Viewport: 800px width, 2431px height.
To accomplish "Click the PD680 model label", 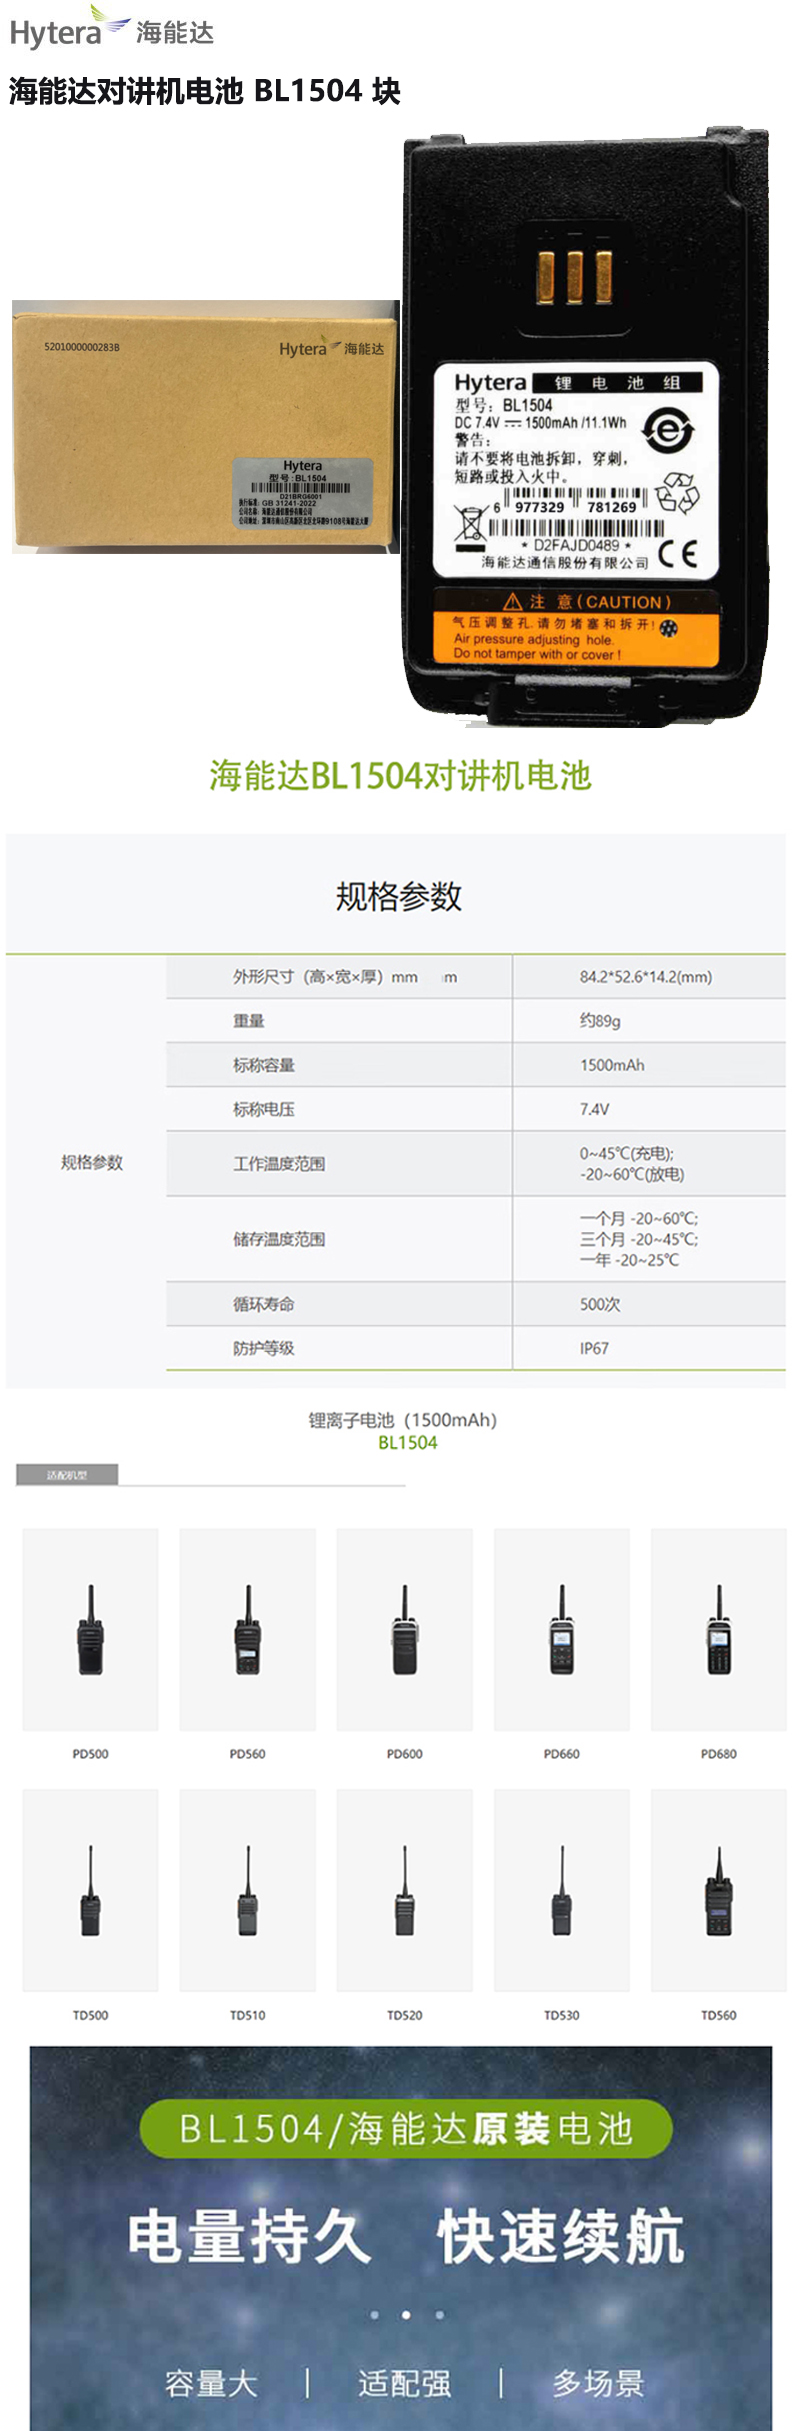I will (718, 1754).
